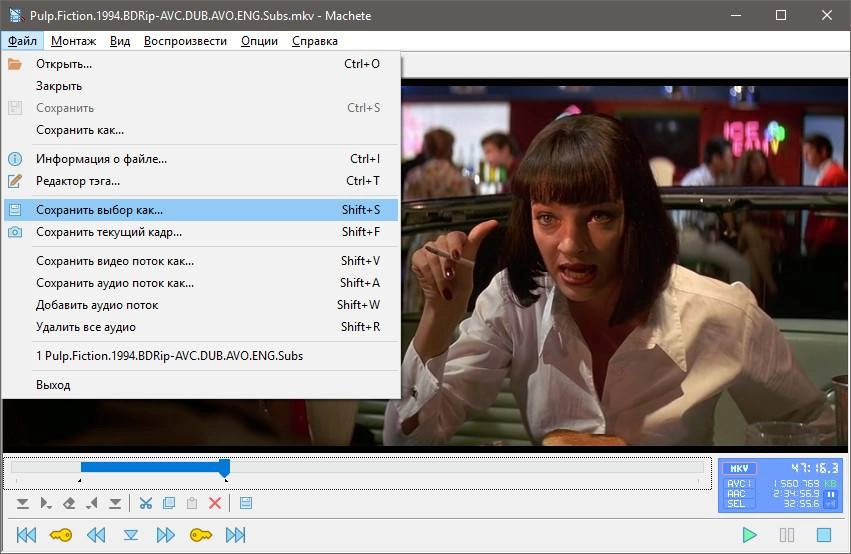Set selection start with leftmost marker icon
Screen dimensions: 851x554
22,504
